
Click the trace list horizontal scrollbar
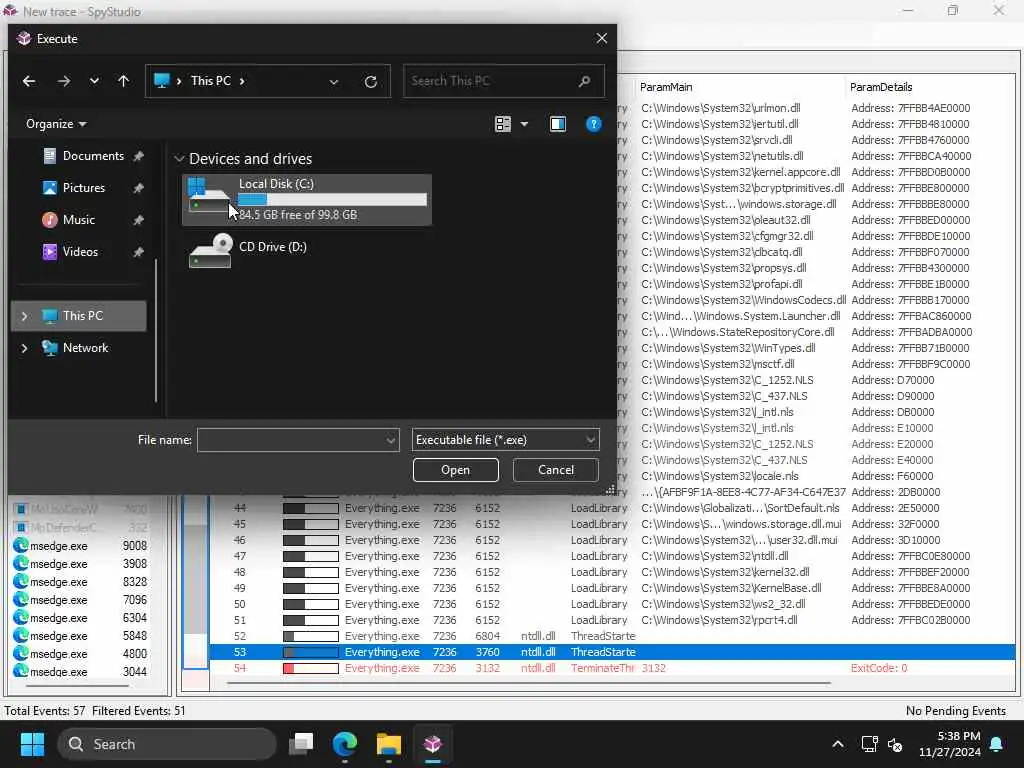point(529,683)
